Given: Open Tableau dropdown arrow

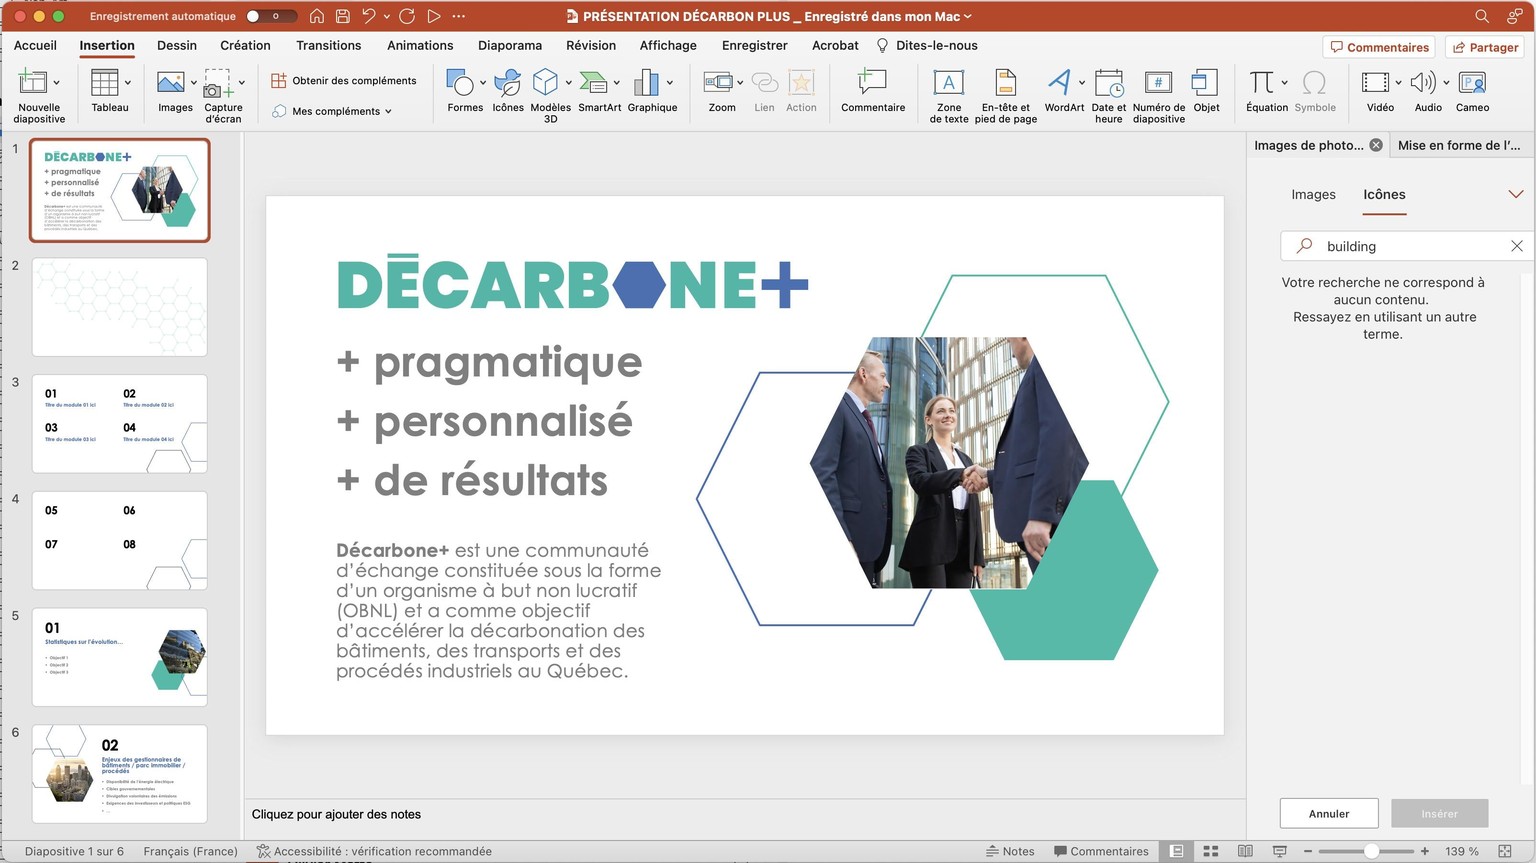Looking at the screenshot, I should (x=127, y=83).
